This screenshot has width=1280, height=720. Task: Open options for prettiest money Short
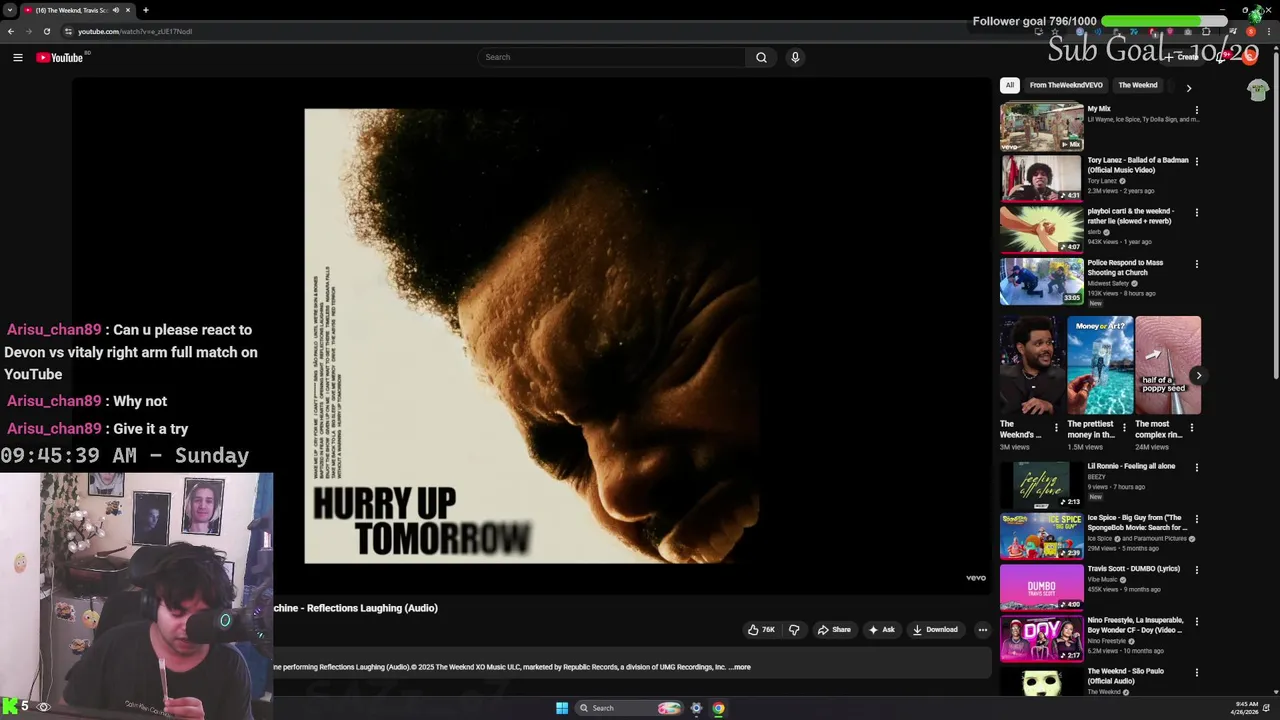(x=1124, y=428)
